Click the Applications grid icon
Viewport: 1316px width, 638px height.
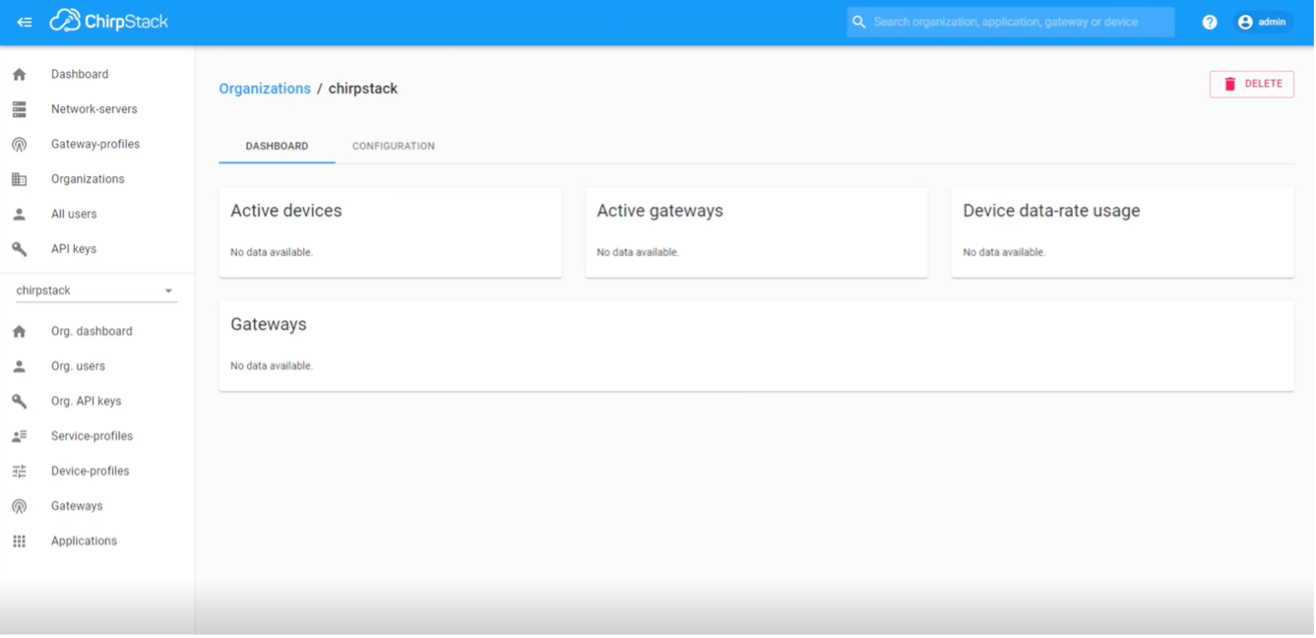point(19,541)
